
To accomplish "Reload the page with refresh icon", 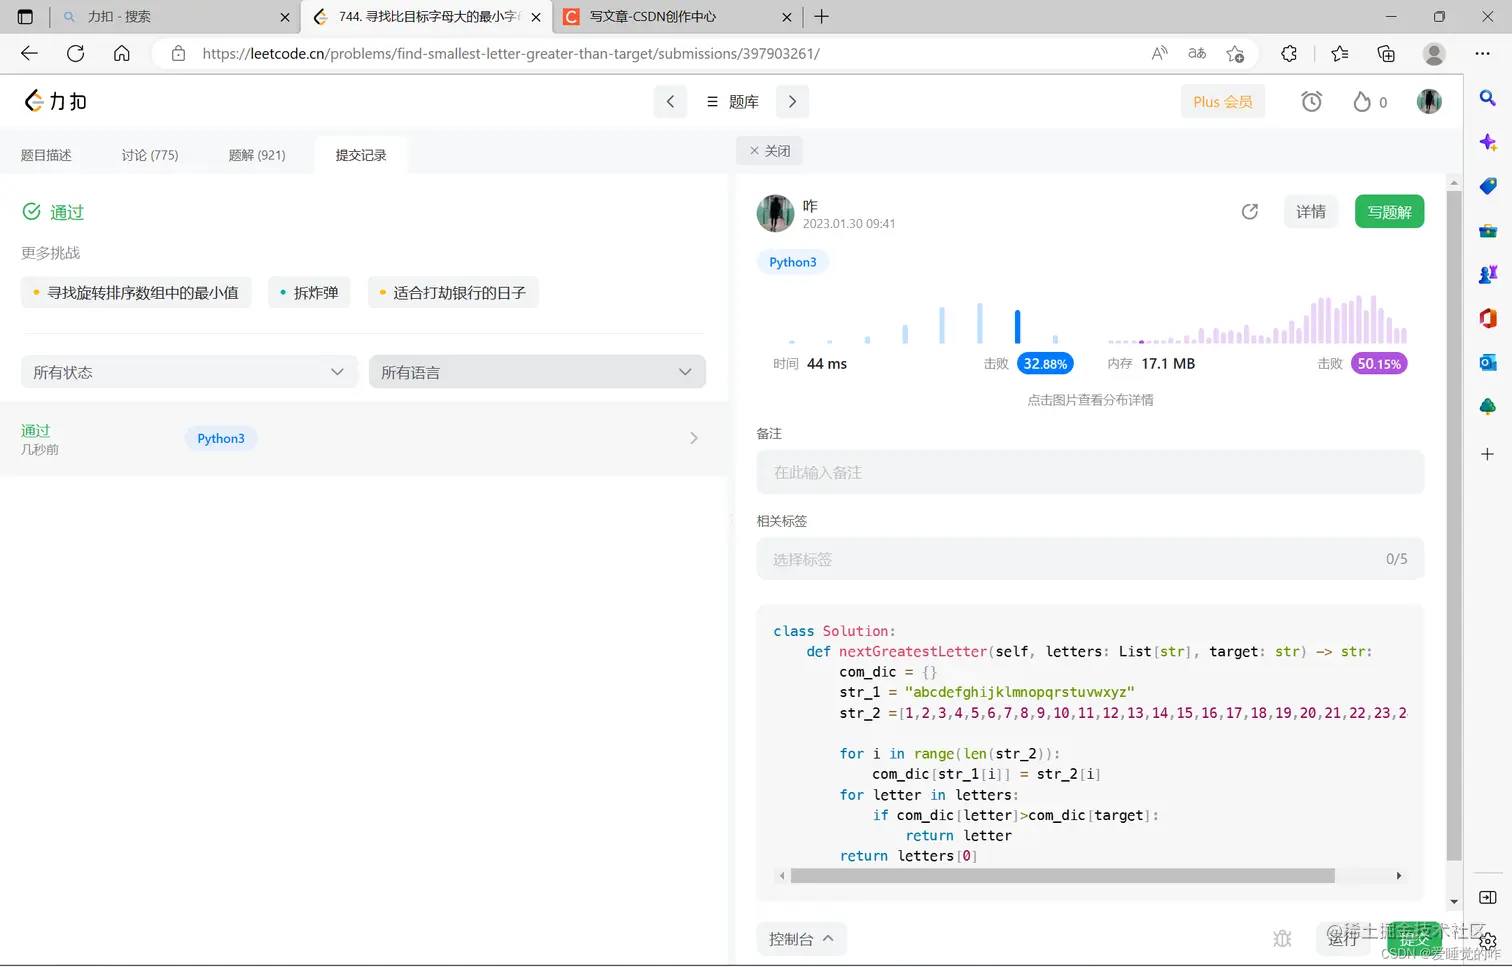I will pyautogui.click(x=75, y=54).
